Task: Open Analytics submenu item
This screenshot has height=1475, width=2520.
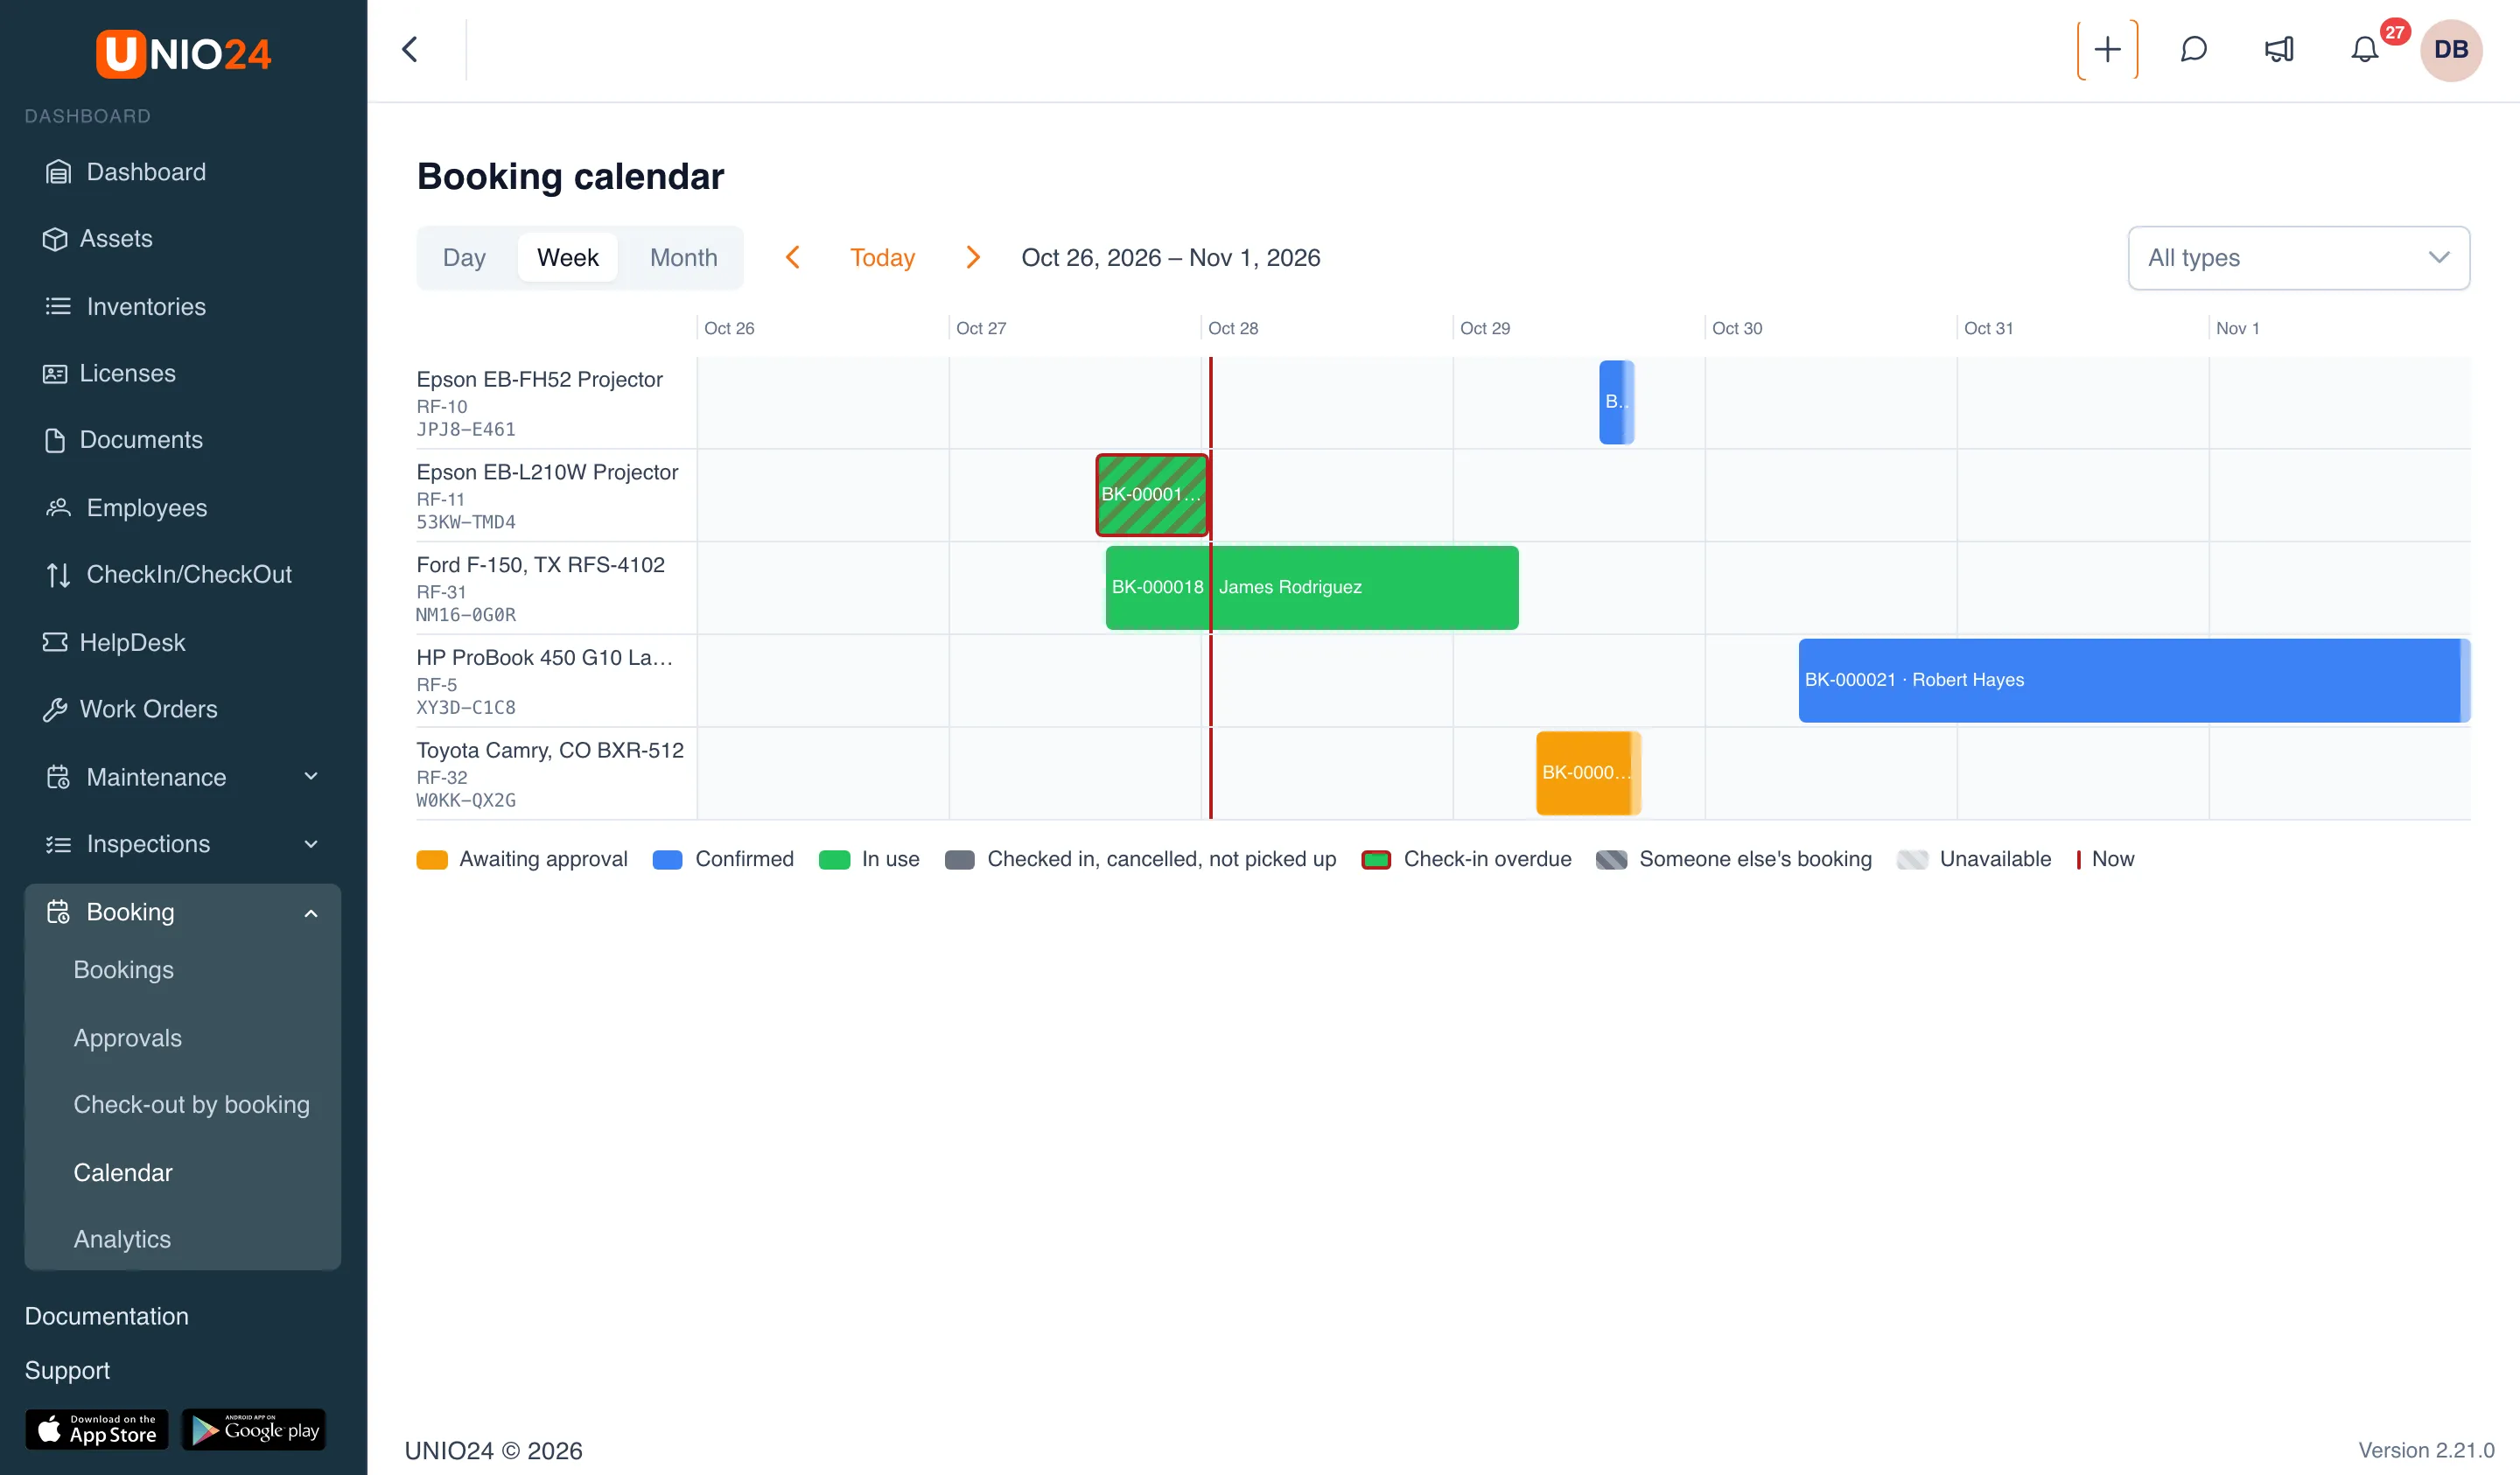Action: (122, 1239)
